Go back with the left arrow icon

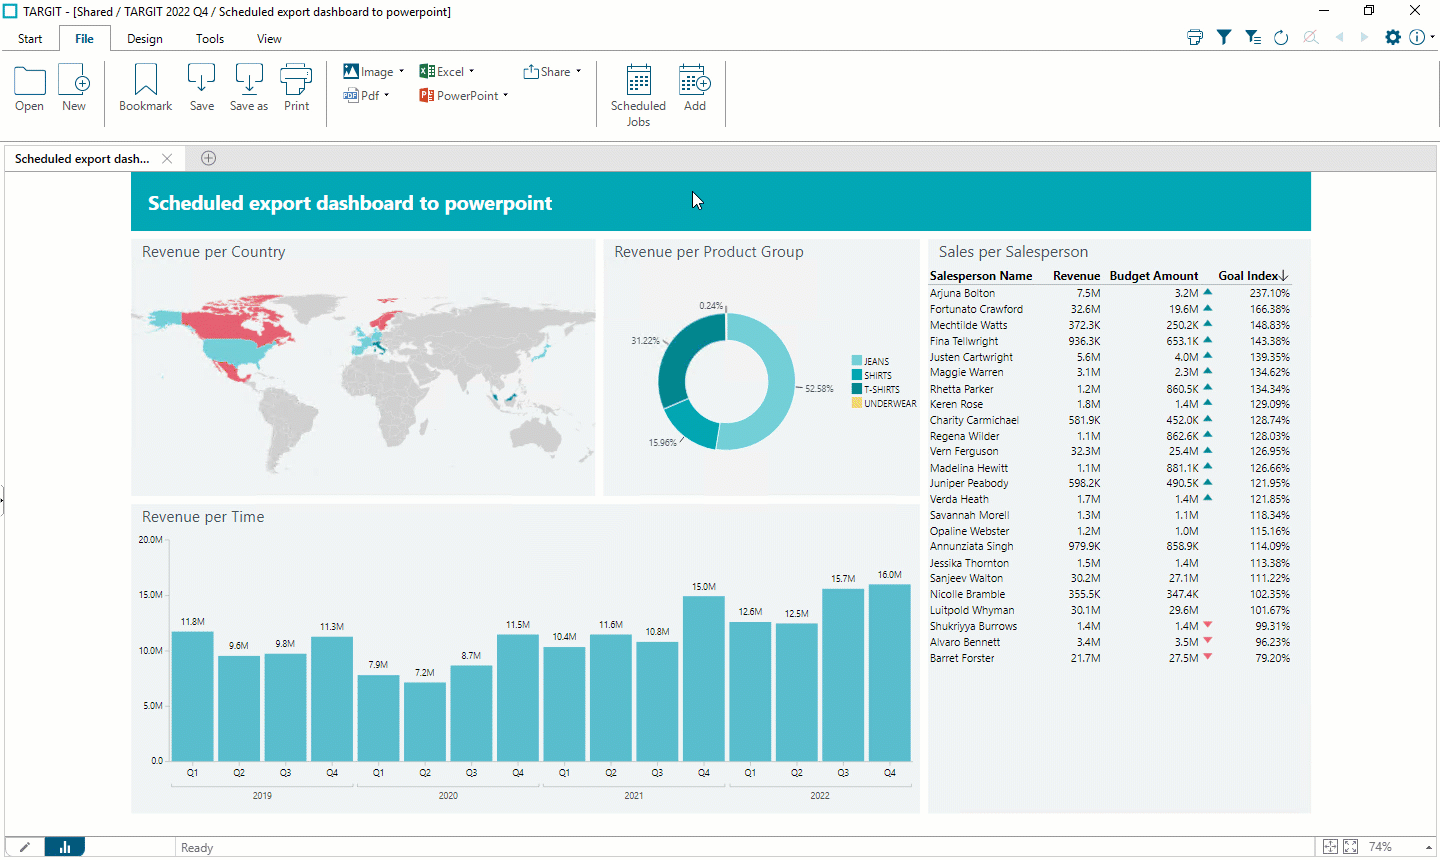pos(1339,37)
